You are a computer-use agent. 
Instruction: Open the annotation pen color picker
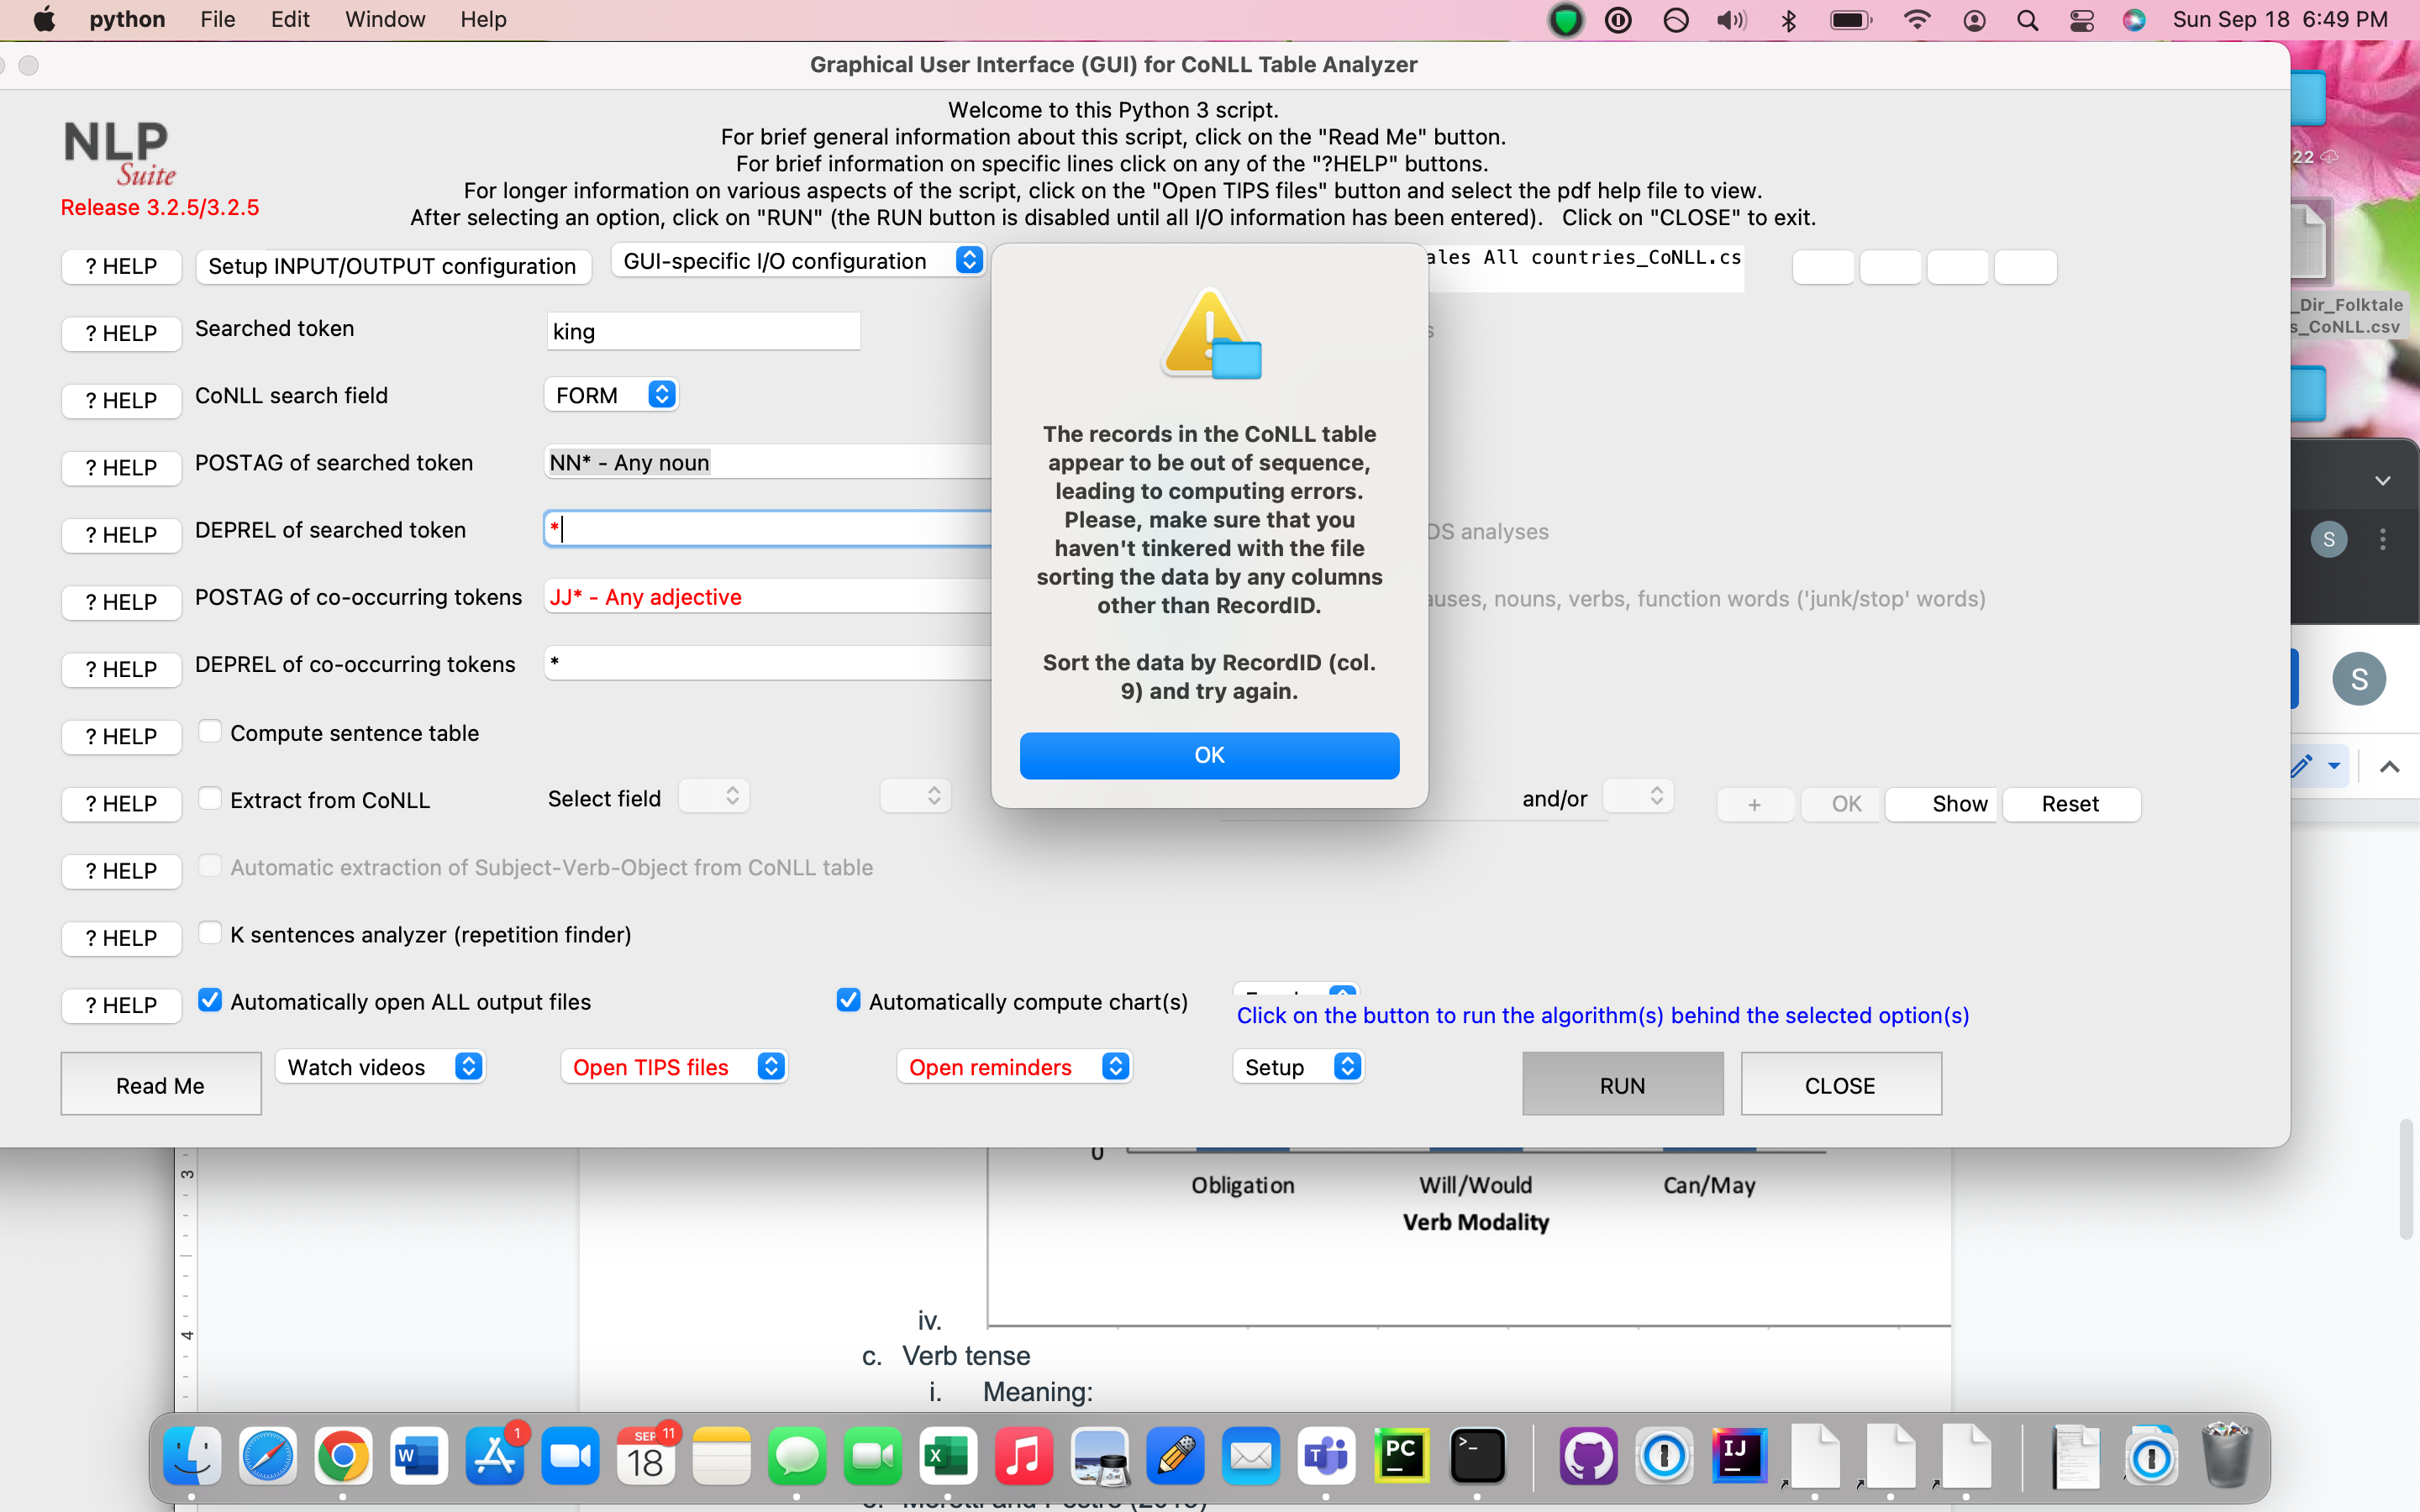2335,767
